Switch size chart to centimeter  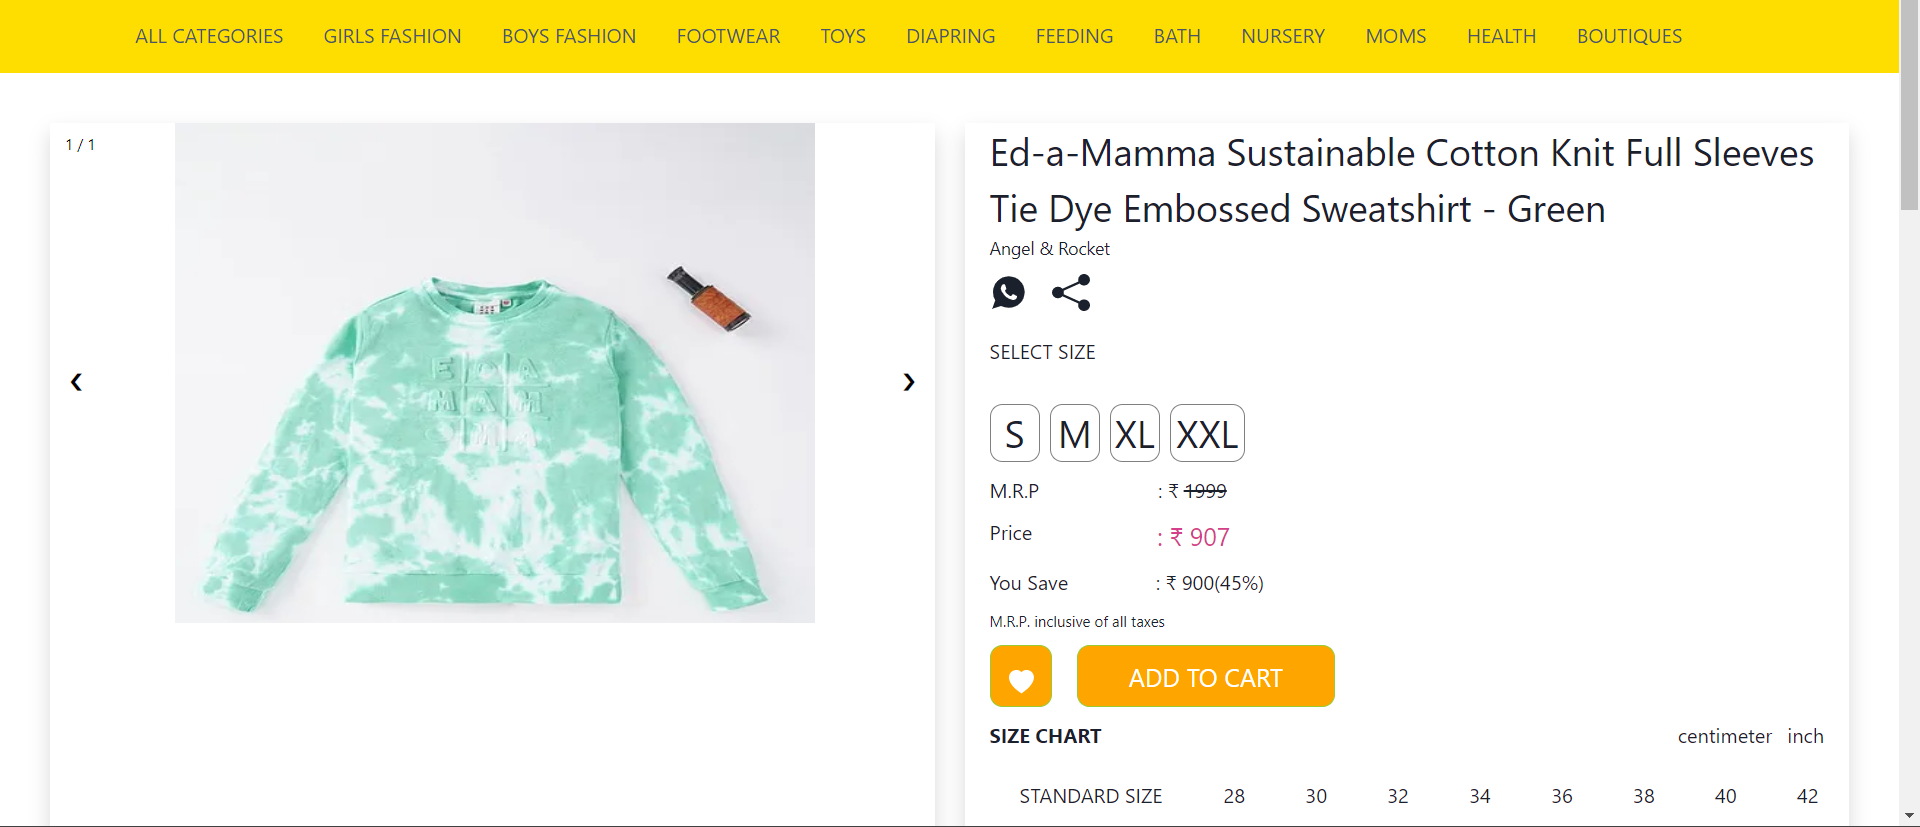[1724, 737]
